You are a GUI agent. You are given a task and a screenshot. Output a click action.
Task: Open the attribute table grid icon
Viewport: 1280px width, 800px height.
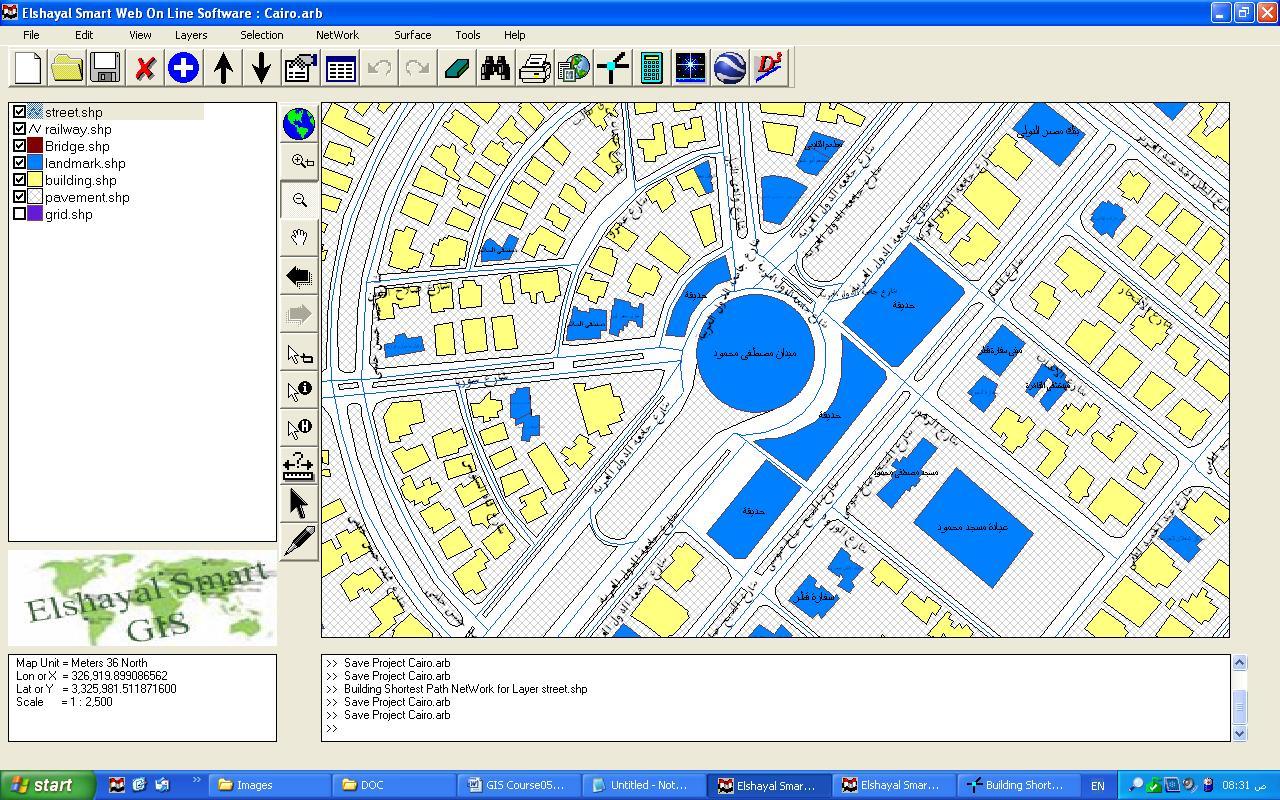340,68
